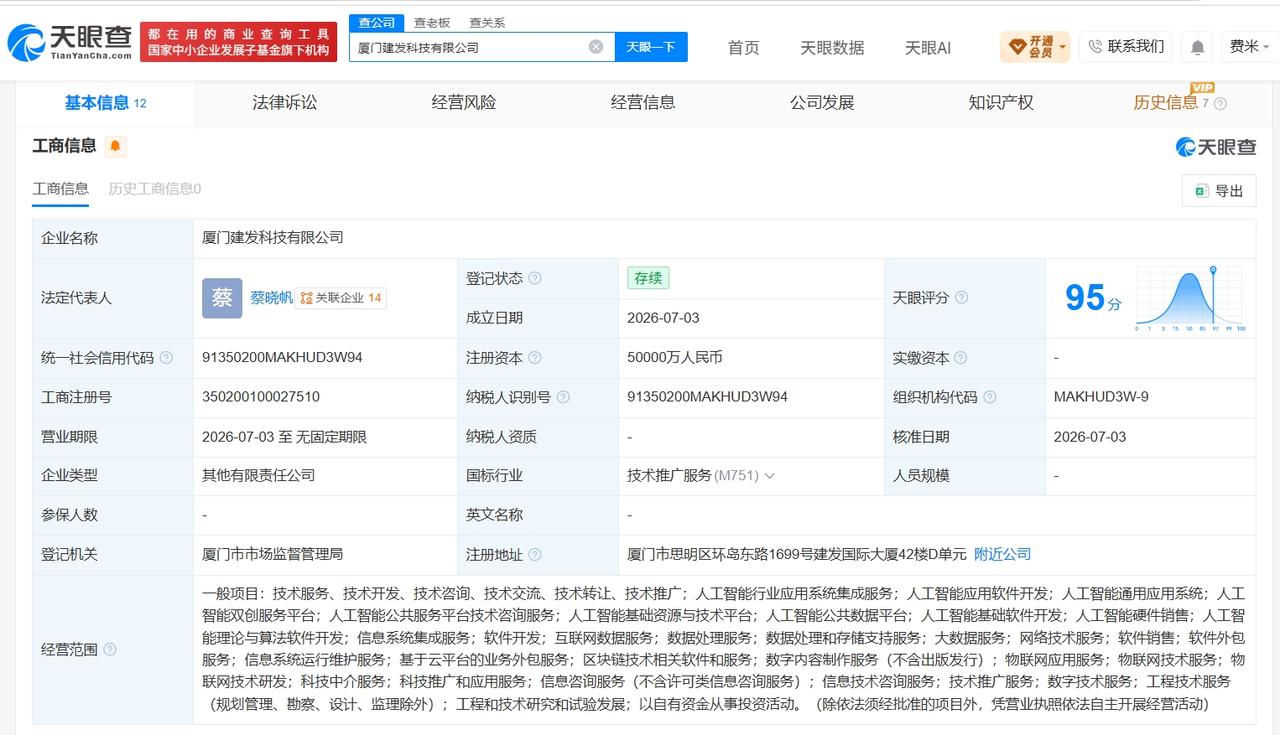
Task: Switch to the 查老板 search tab
Action: [x=432, y=23]
